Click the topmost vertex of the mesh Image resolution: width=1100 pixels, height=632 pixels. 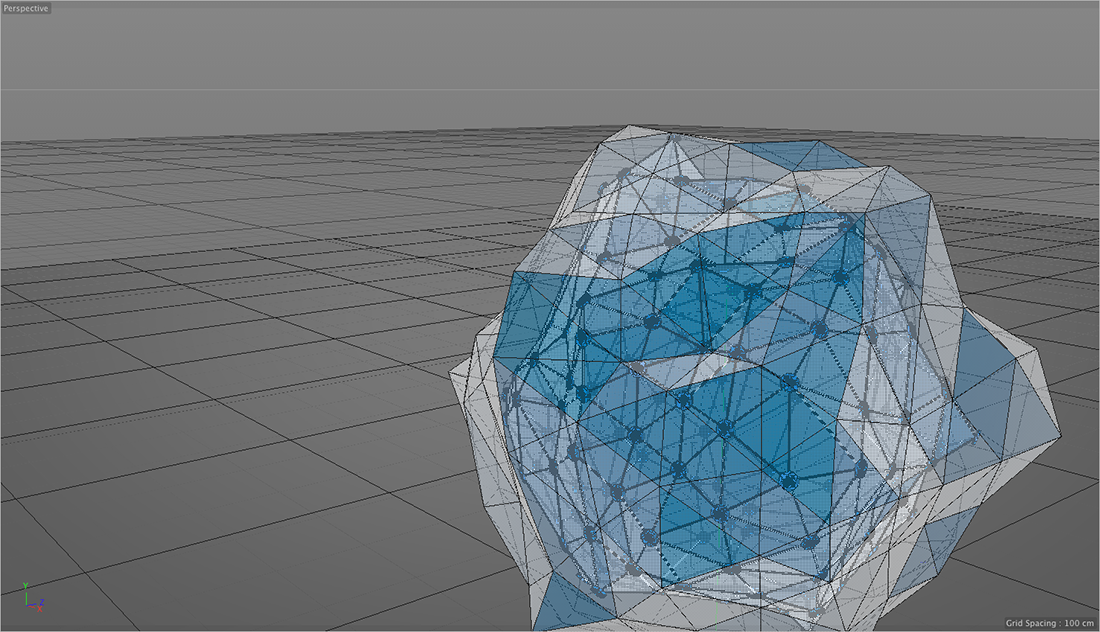click(628, 127)
